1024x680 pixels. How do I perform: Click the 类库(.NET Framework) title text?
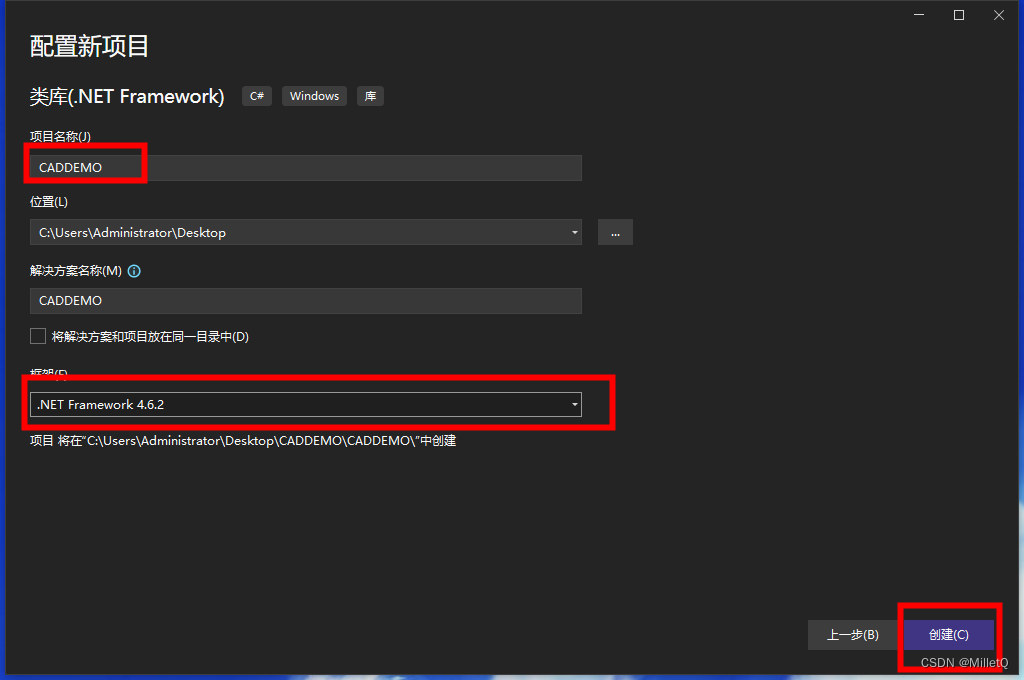[127, 97]
